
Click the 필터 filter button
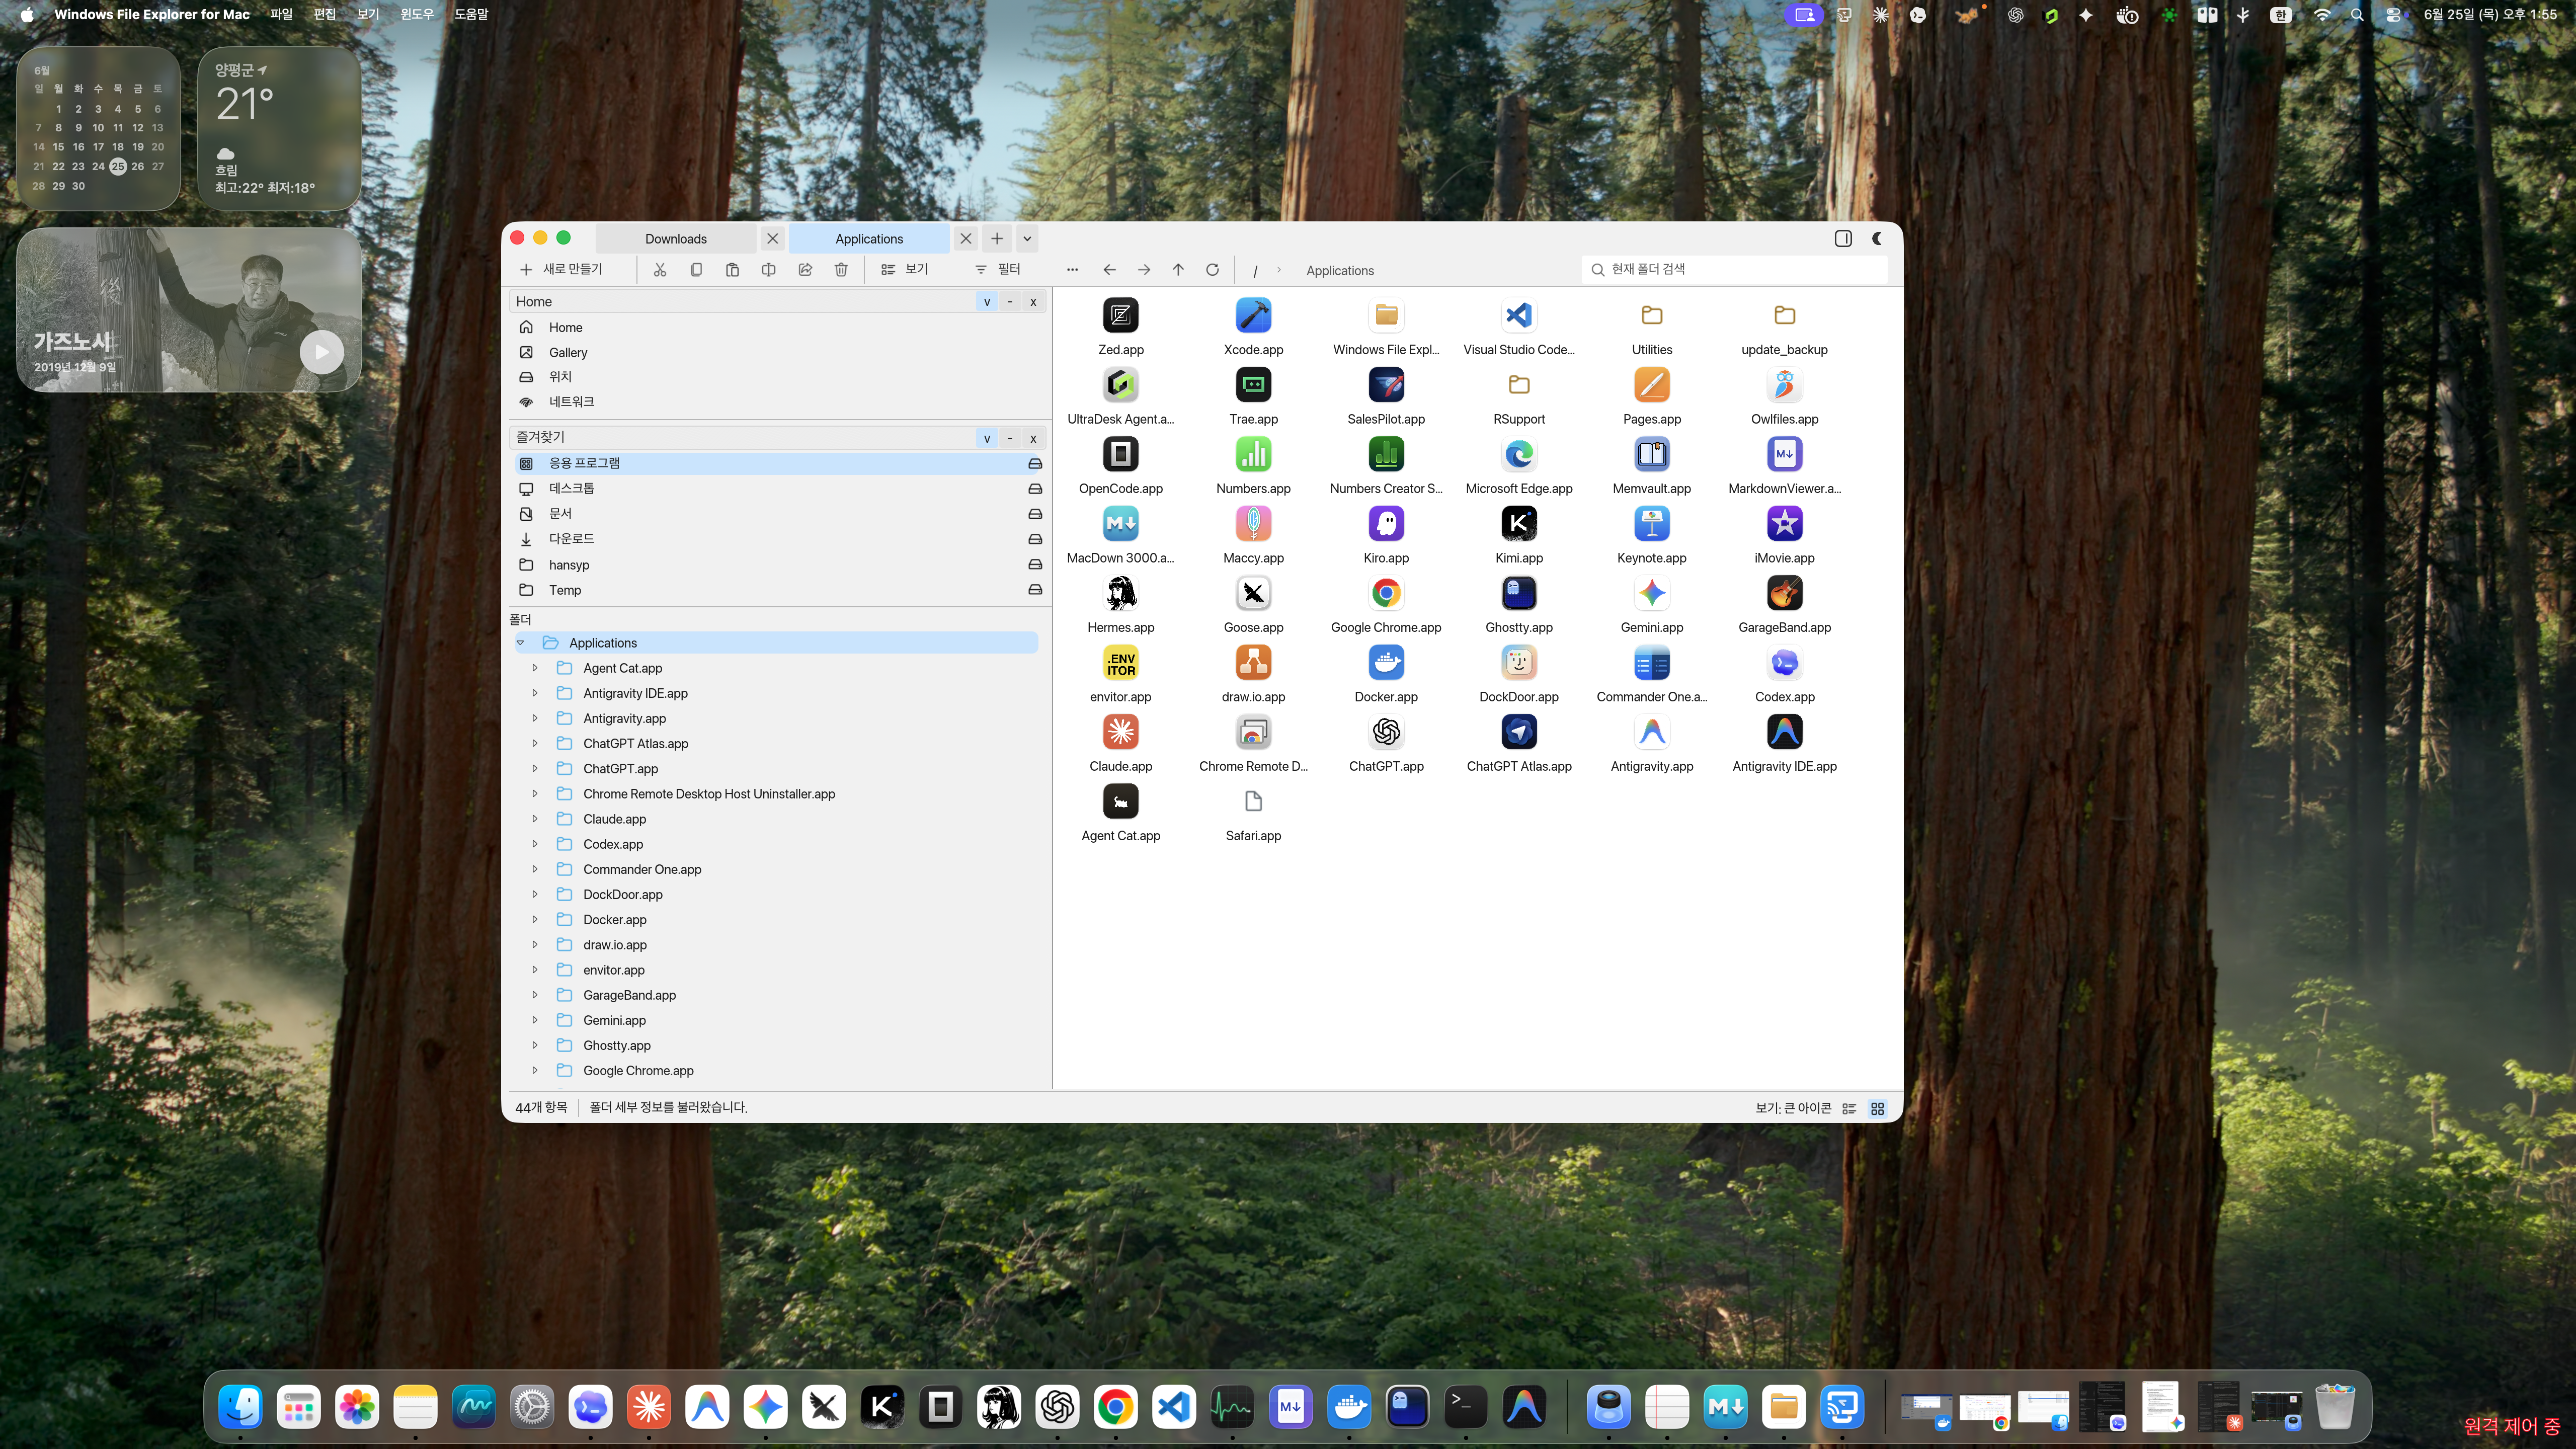tap(997, 269)
